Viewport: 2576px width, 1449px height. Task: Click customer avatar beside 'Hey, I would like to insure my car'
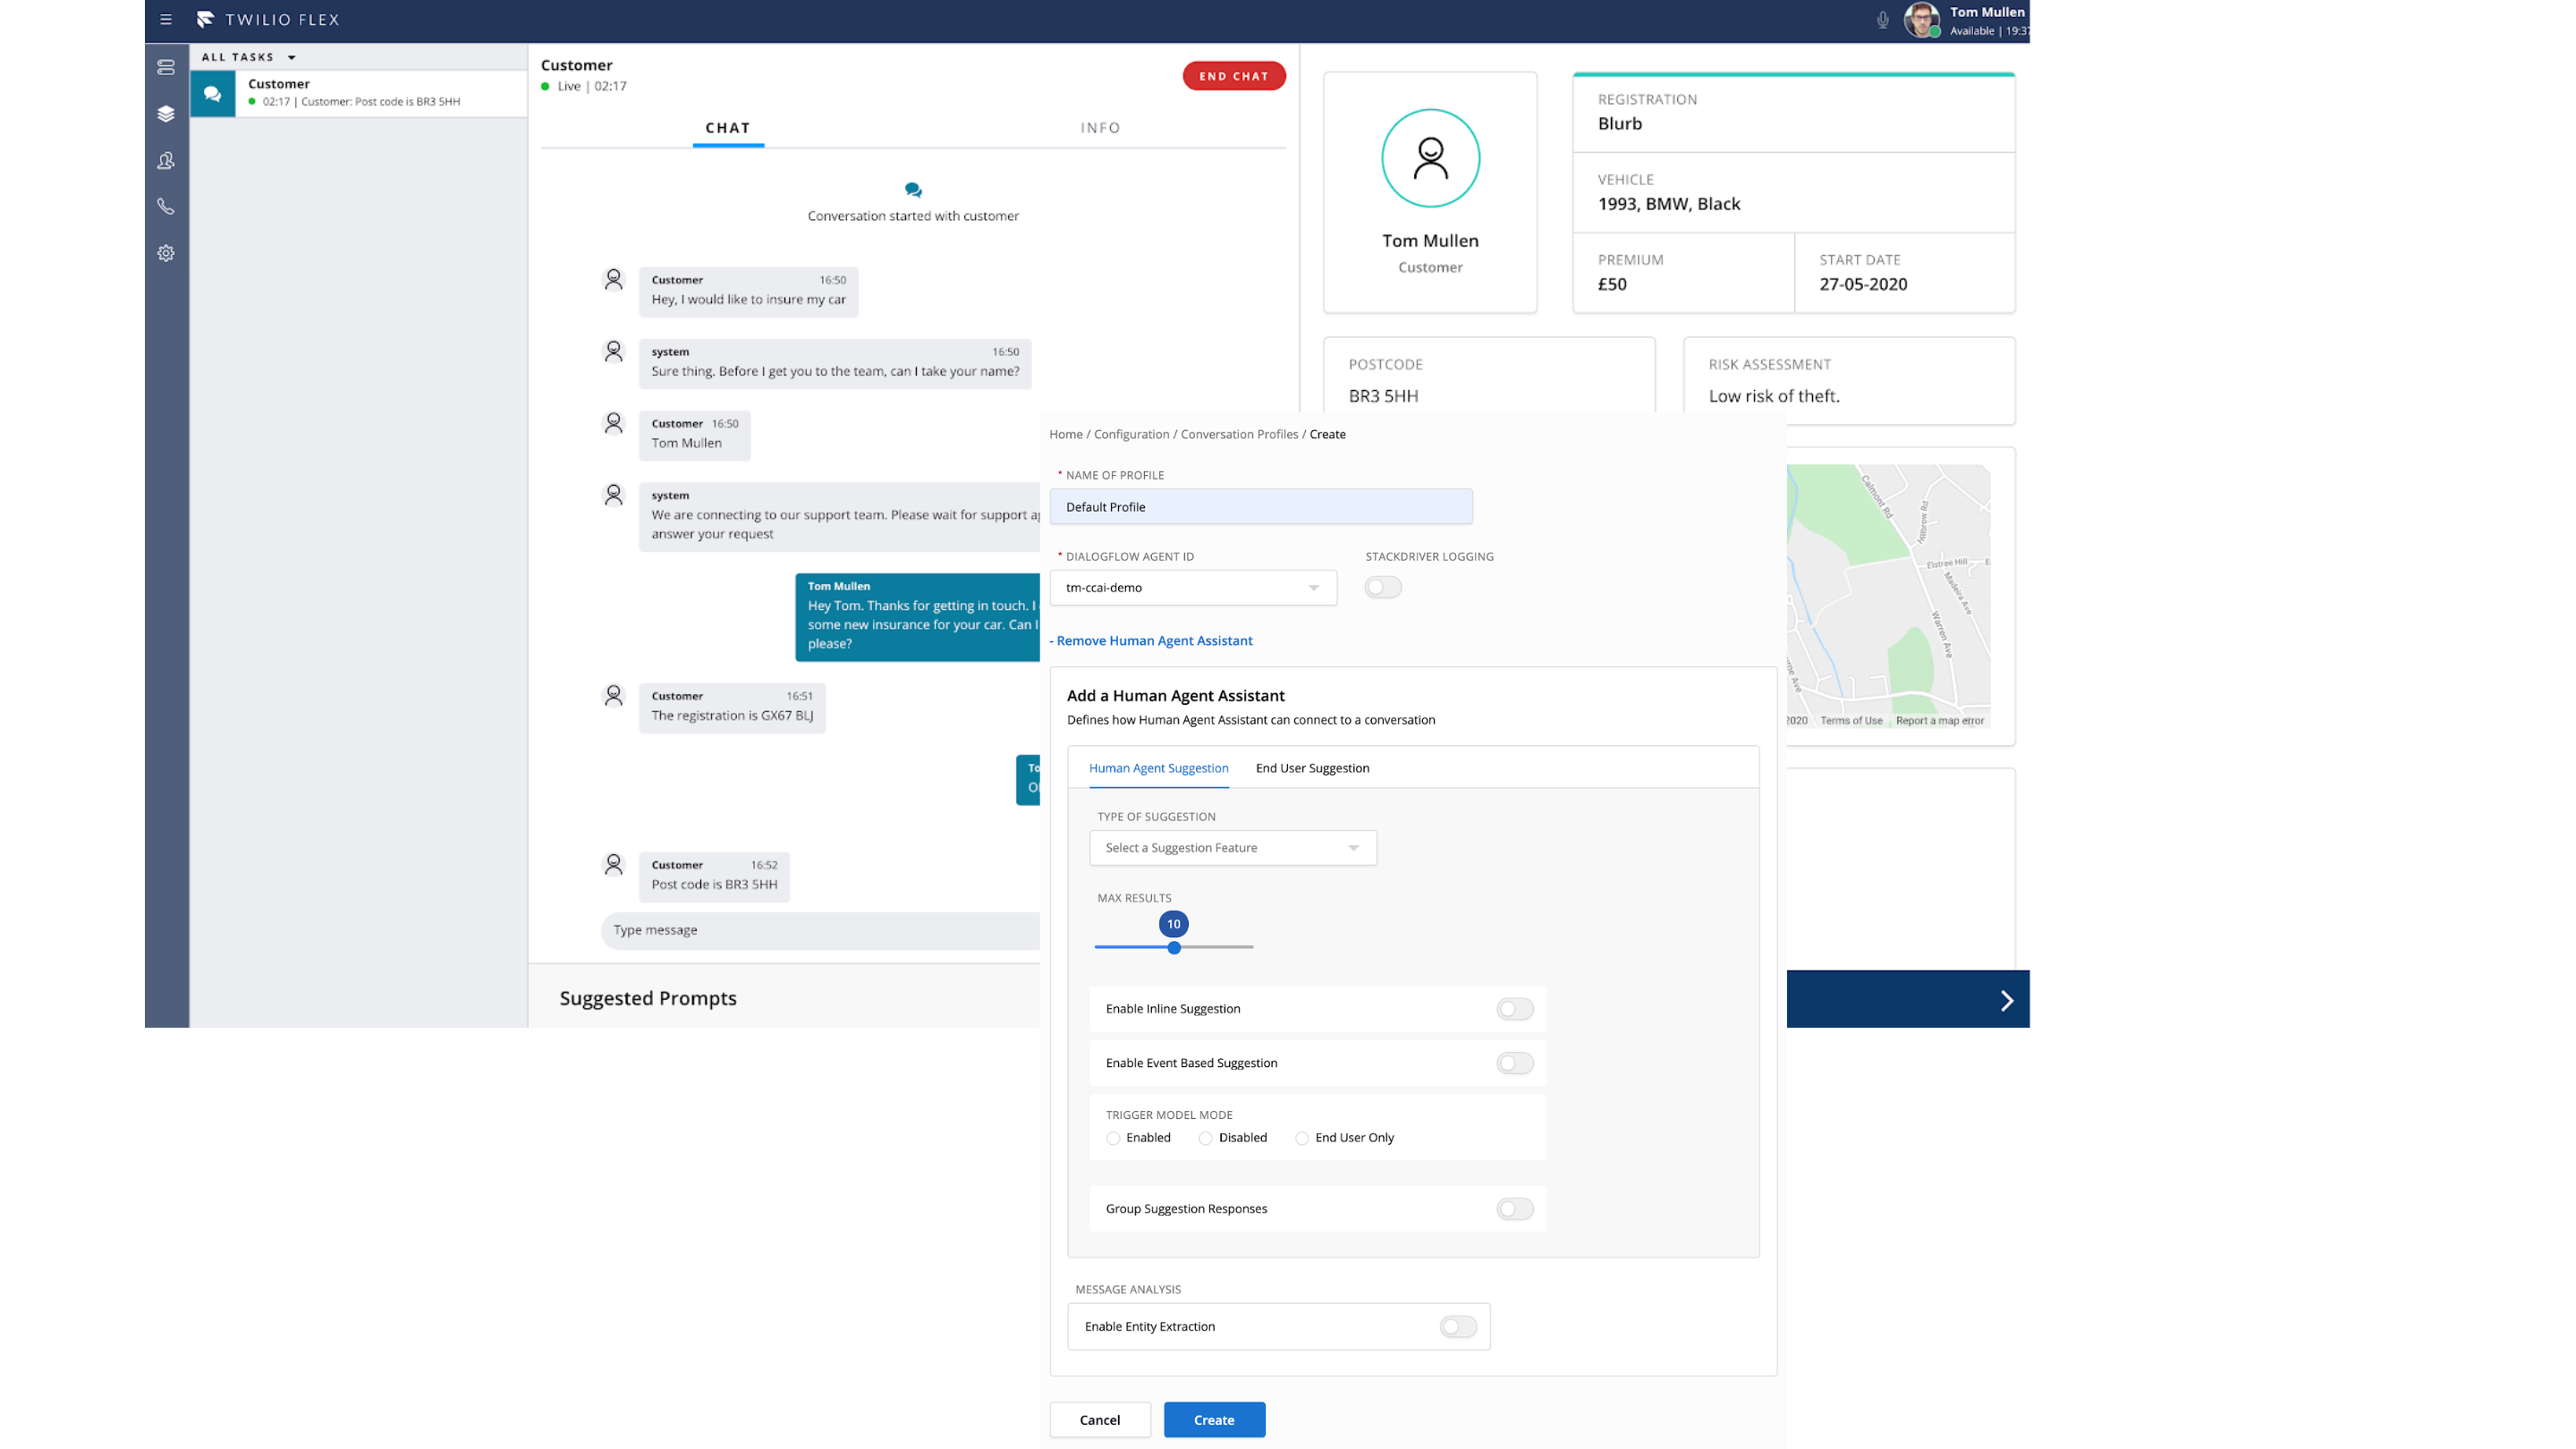(x=614, y=279)
